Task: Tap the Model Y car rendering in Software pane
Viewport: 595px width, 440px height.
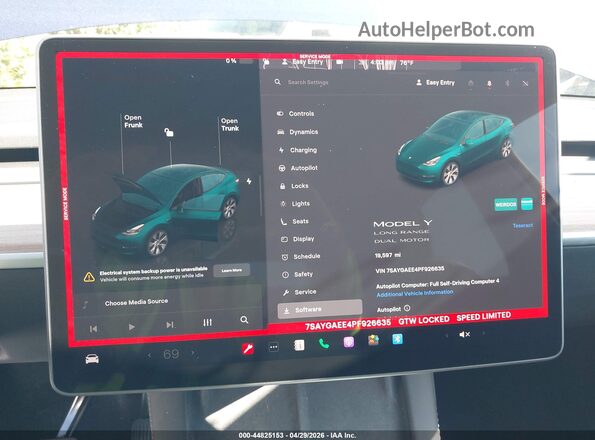Action: [455, 148]
